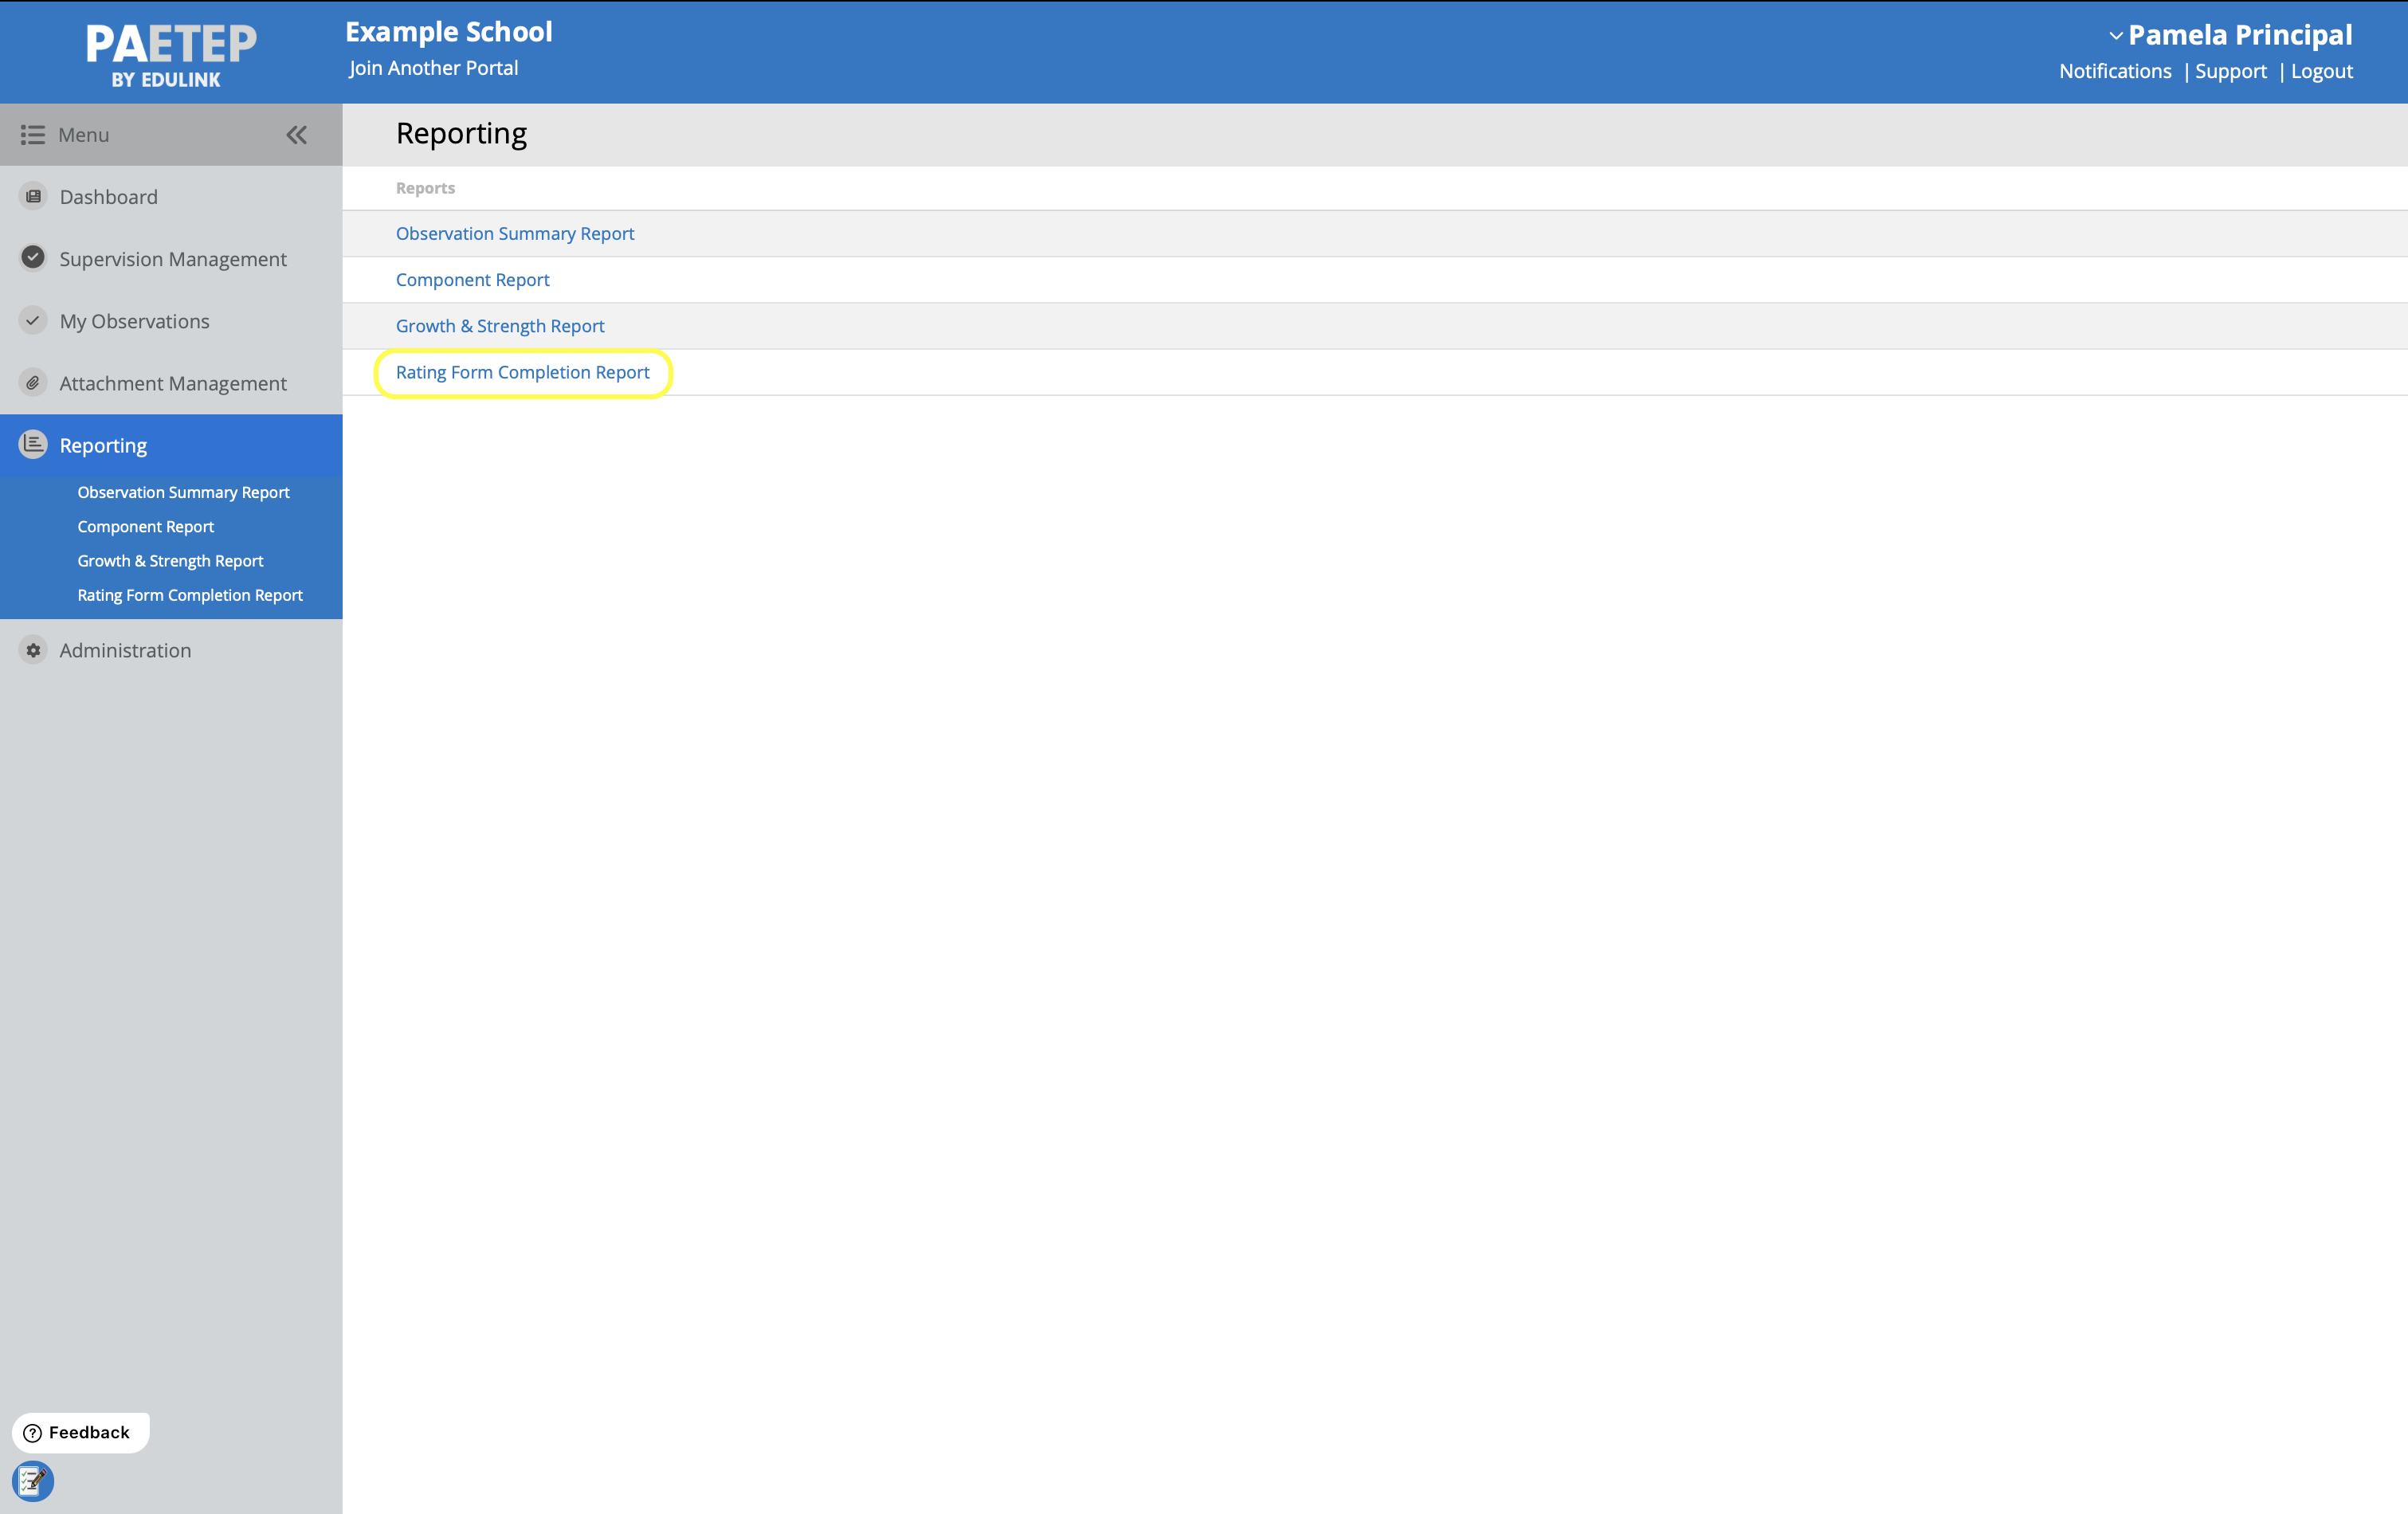Collapse the sidebar with double chevron

point(296,134)
